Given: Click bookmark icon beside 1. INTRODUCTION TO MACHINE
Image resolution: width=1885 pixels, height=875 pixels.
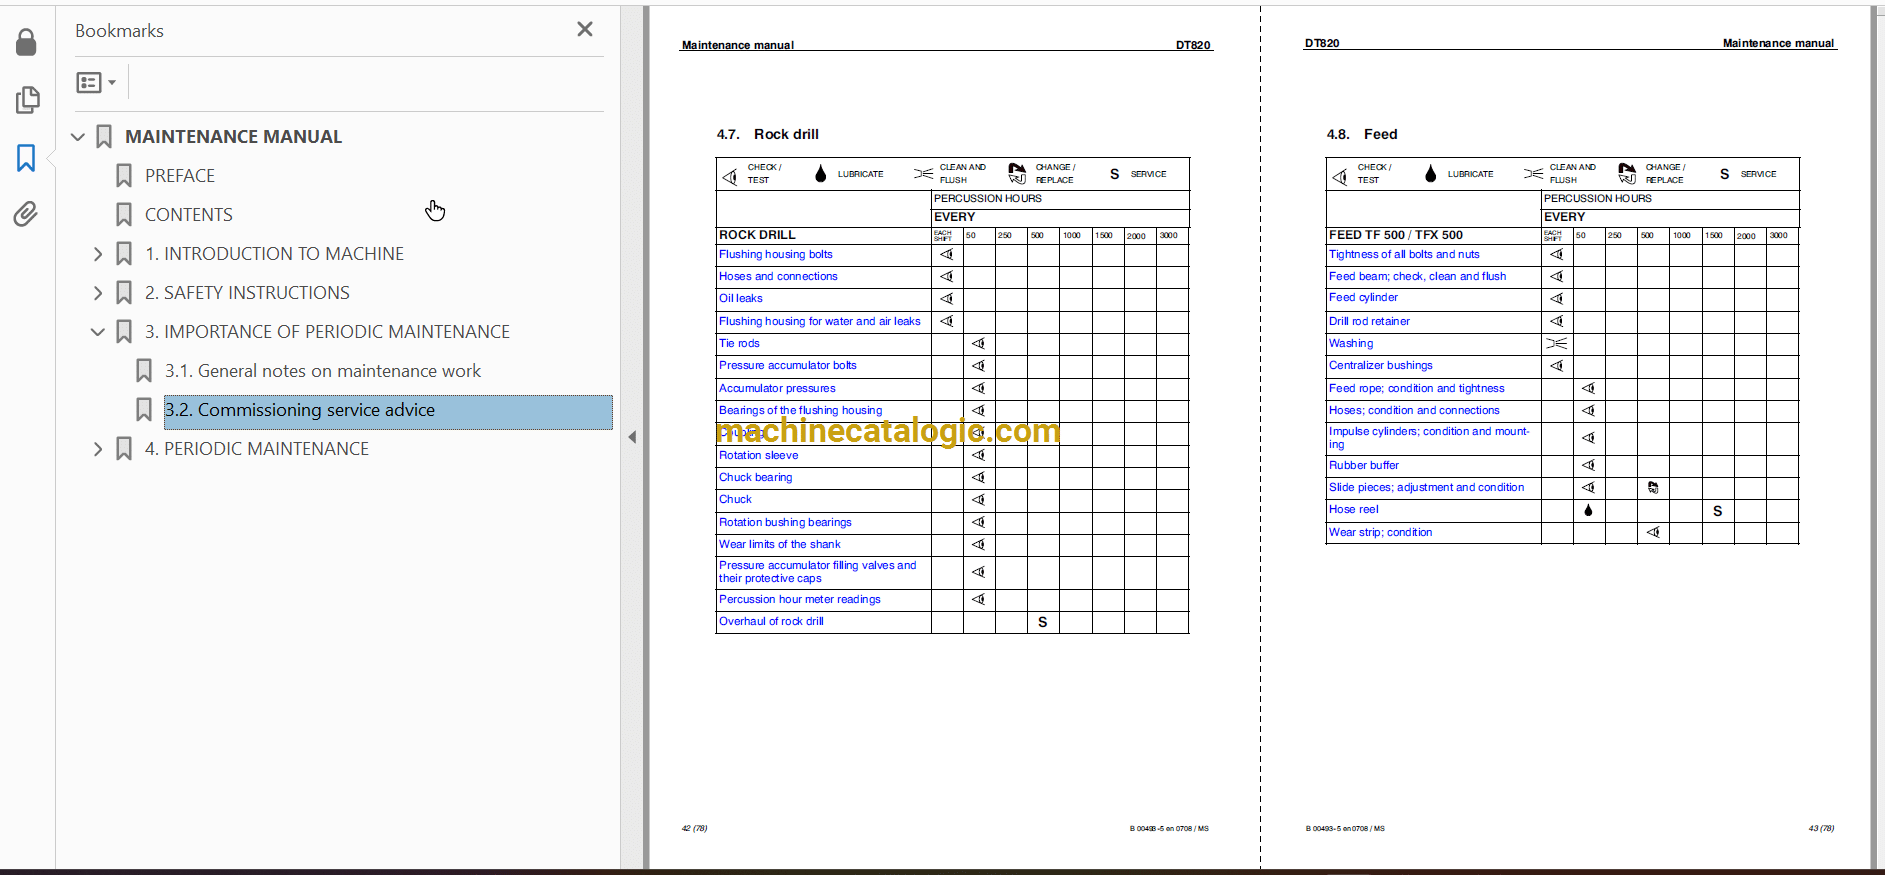Looking at the screenshot, I should click(x=124, y=254).
